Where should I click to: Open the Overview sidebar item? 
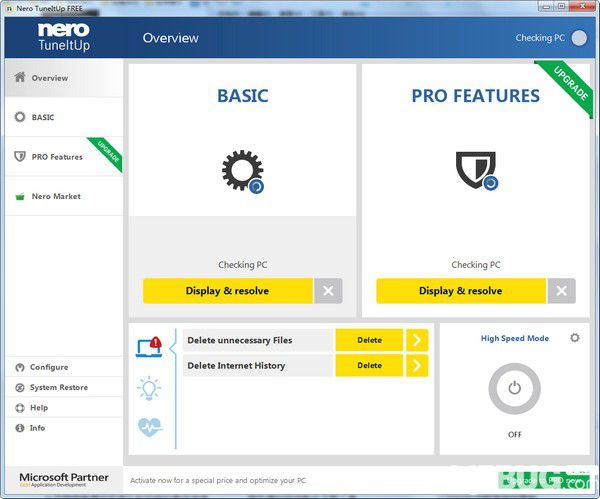coord(64,78)
